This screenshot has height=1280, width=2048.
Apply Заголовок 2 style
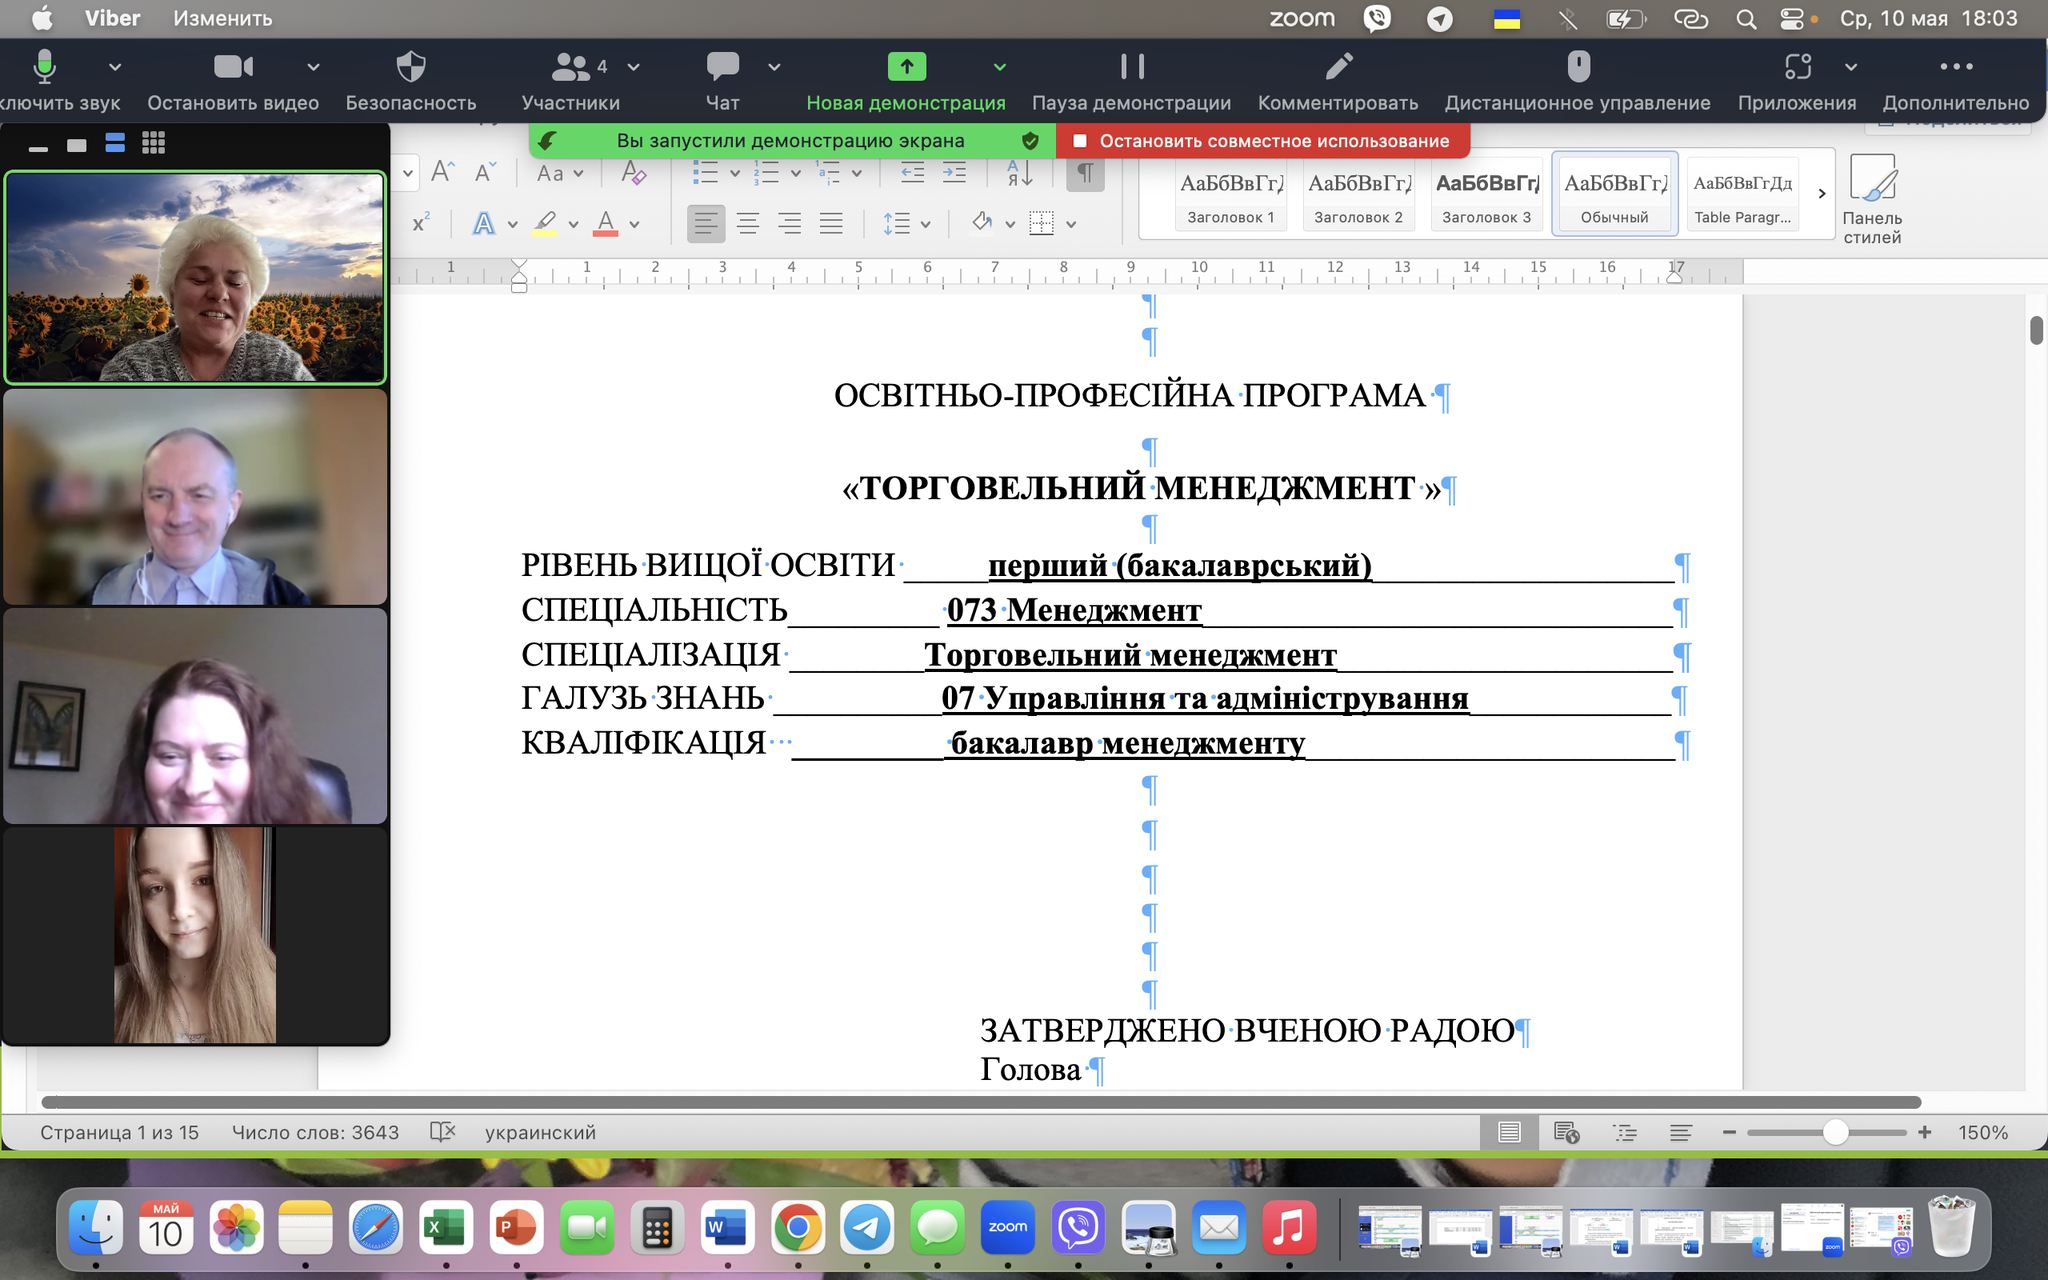(1358, 195)
